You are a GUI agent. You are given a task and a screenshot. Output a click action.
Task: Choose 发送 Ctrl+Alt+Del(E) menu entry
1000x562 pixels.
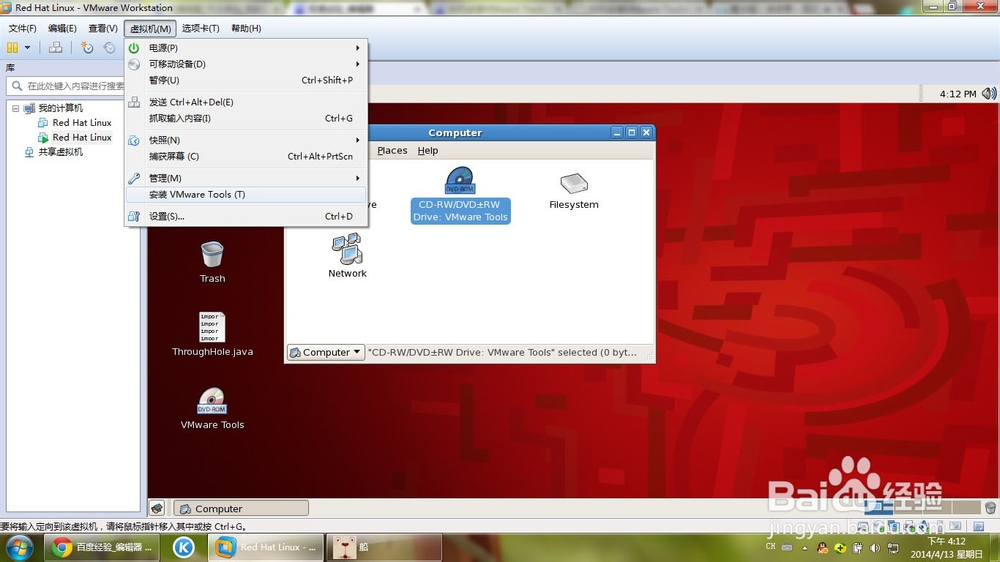[246, 102]
